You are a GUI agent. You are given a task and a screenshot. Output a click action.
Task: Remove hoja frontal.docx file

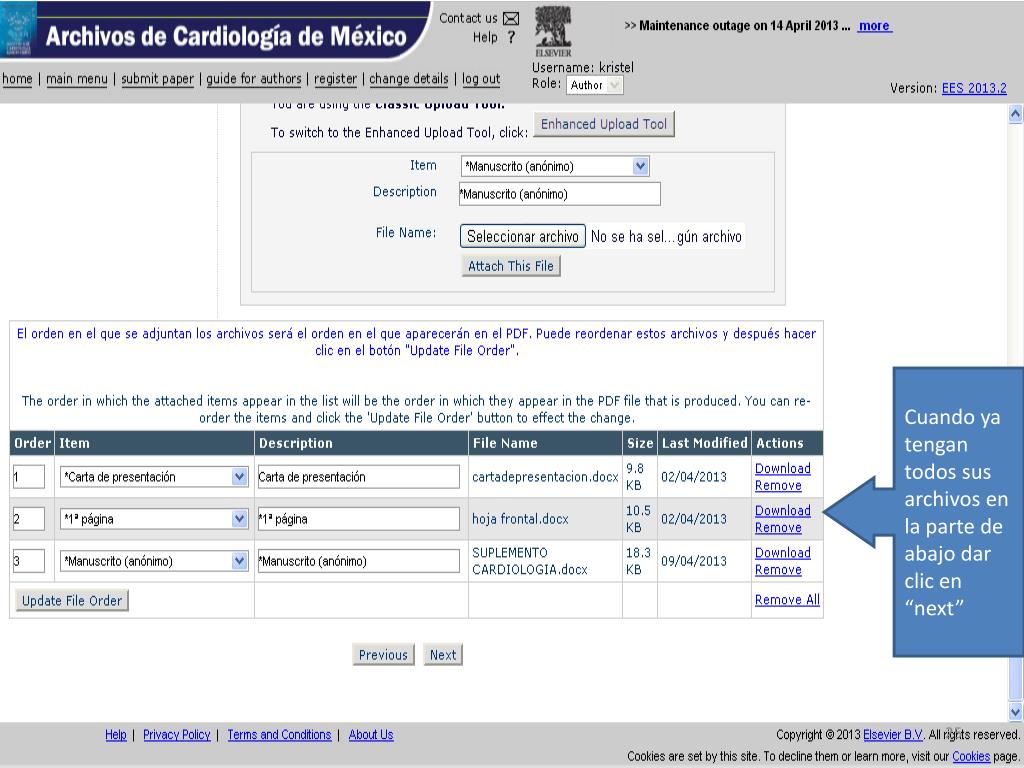coord(778,527)
